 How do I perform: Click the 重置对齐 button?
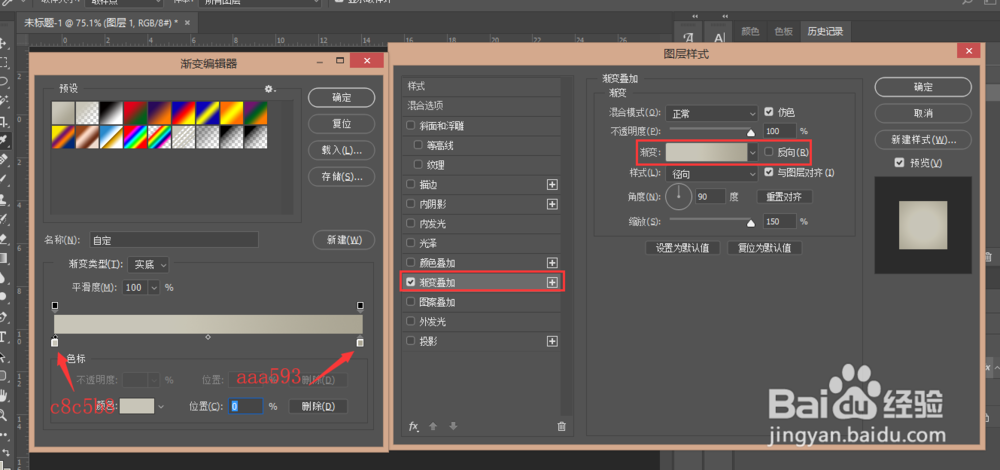784,196
